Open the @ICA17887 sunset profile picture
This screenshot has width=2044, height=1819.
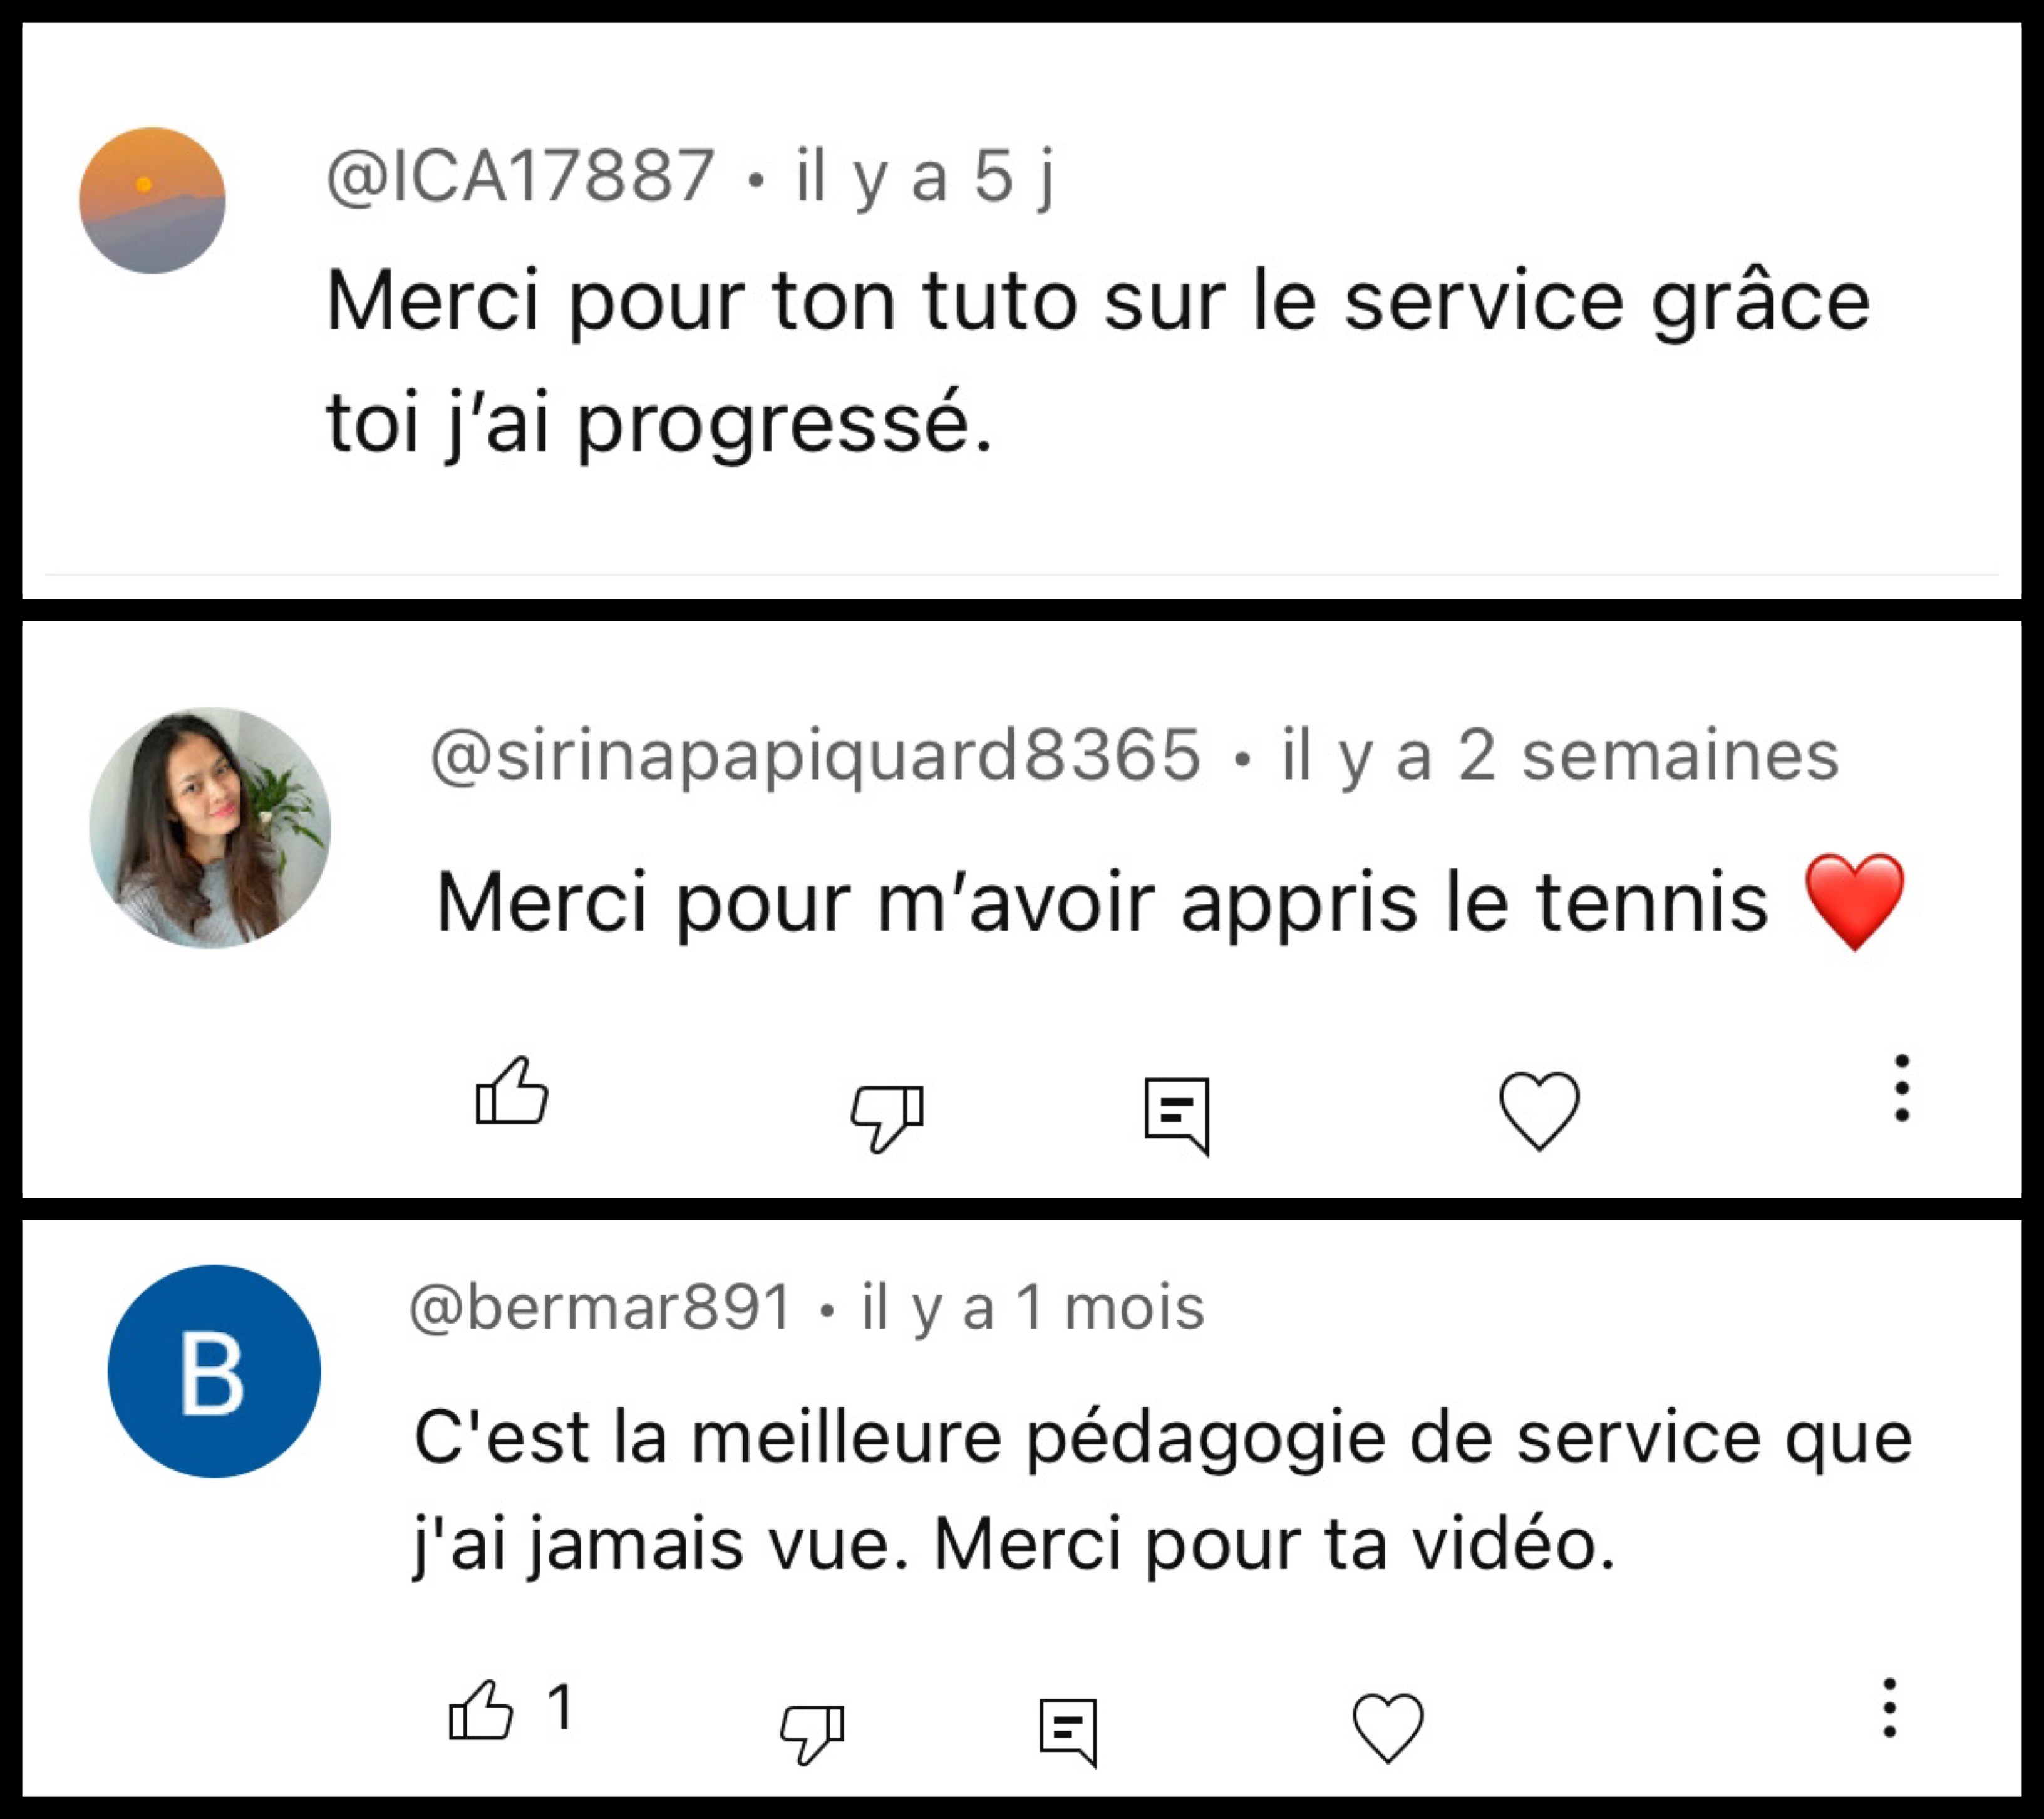[x=152, y=200]
